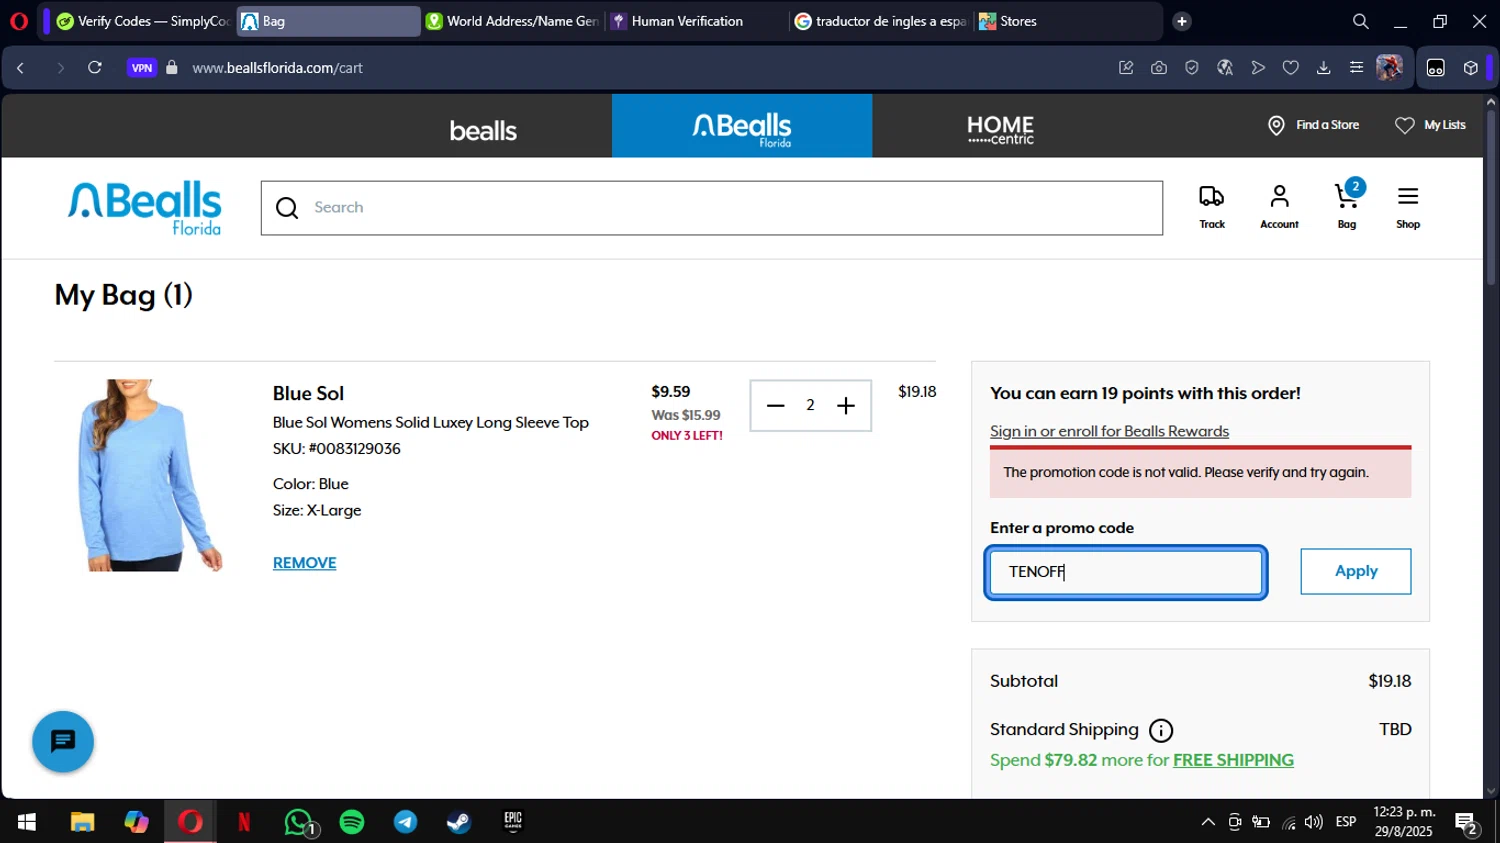Switch to Human Verification tab

click(696, 21)
